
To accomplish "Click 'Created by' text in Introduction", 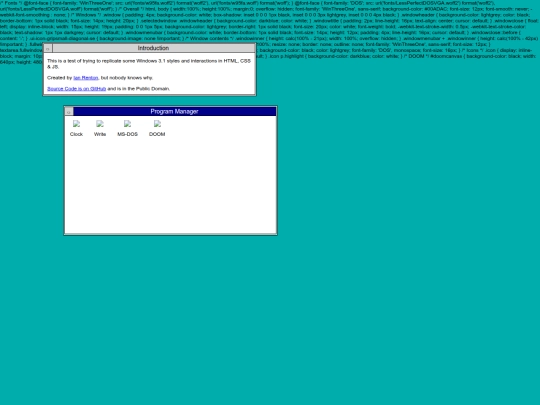I will [60, 78].
